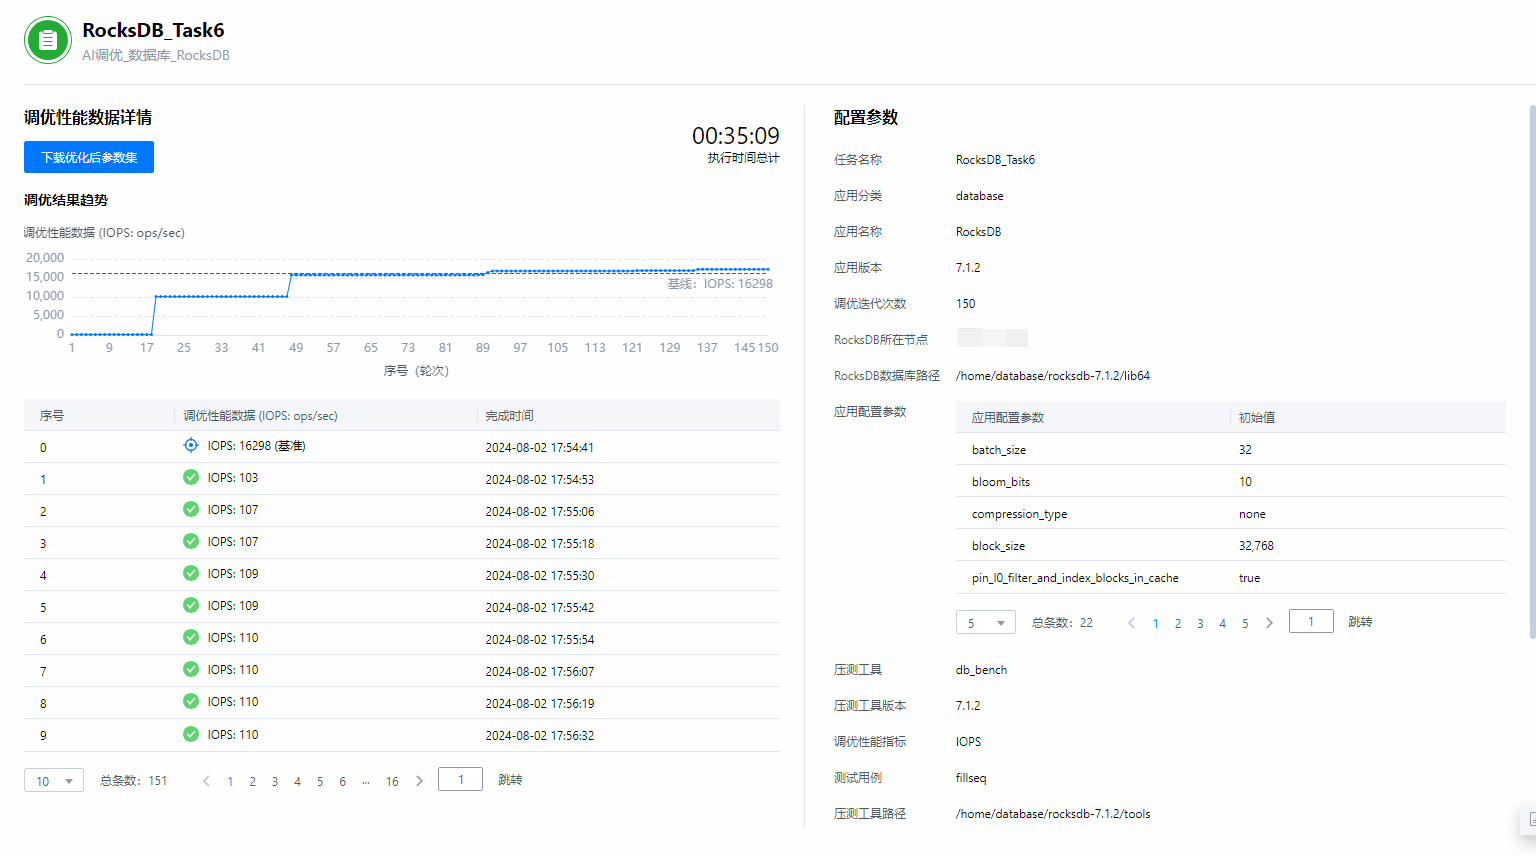Click the green check icon for IOPS: 103
The width and height of the screenshot is (1536, 857).
click(x=191, y=478)
